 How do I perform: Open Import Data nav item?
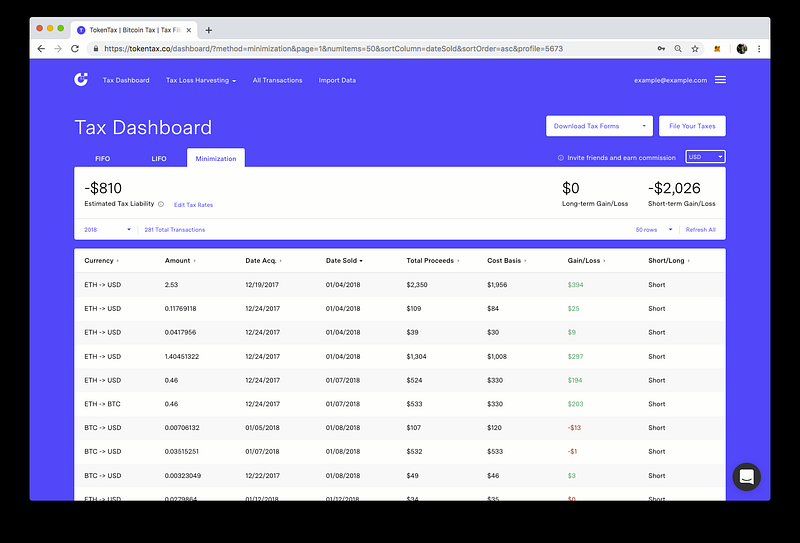point(337,80)
